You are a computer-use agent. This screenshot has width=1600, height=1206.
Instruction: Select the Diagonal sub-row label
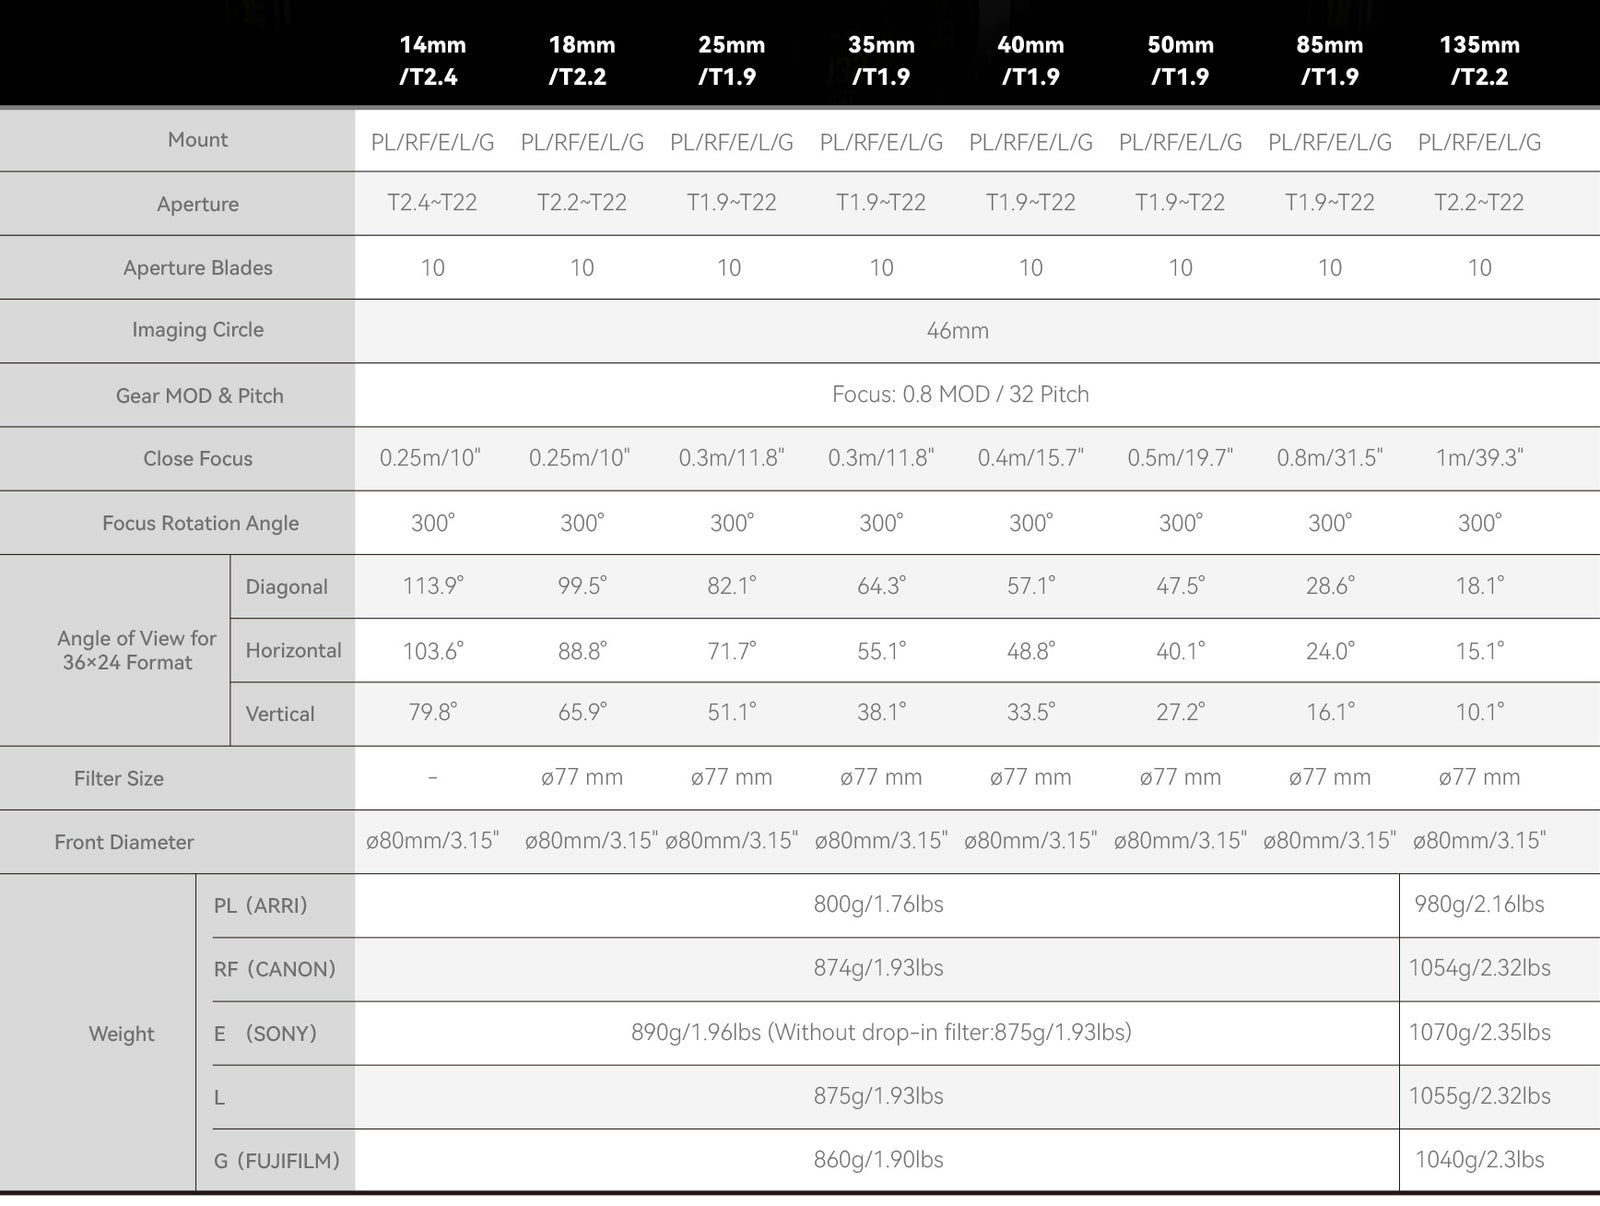point(287,587)
